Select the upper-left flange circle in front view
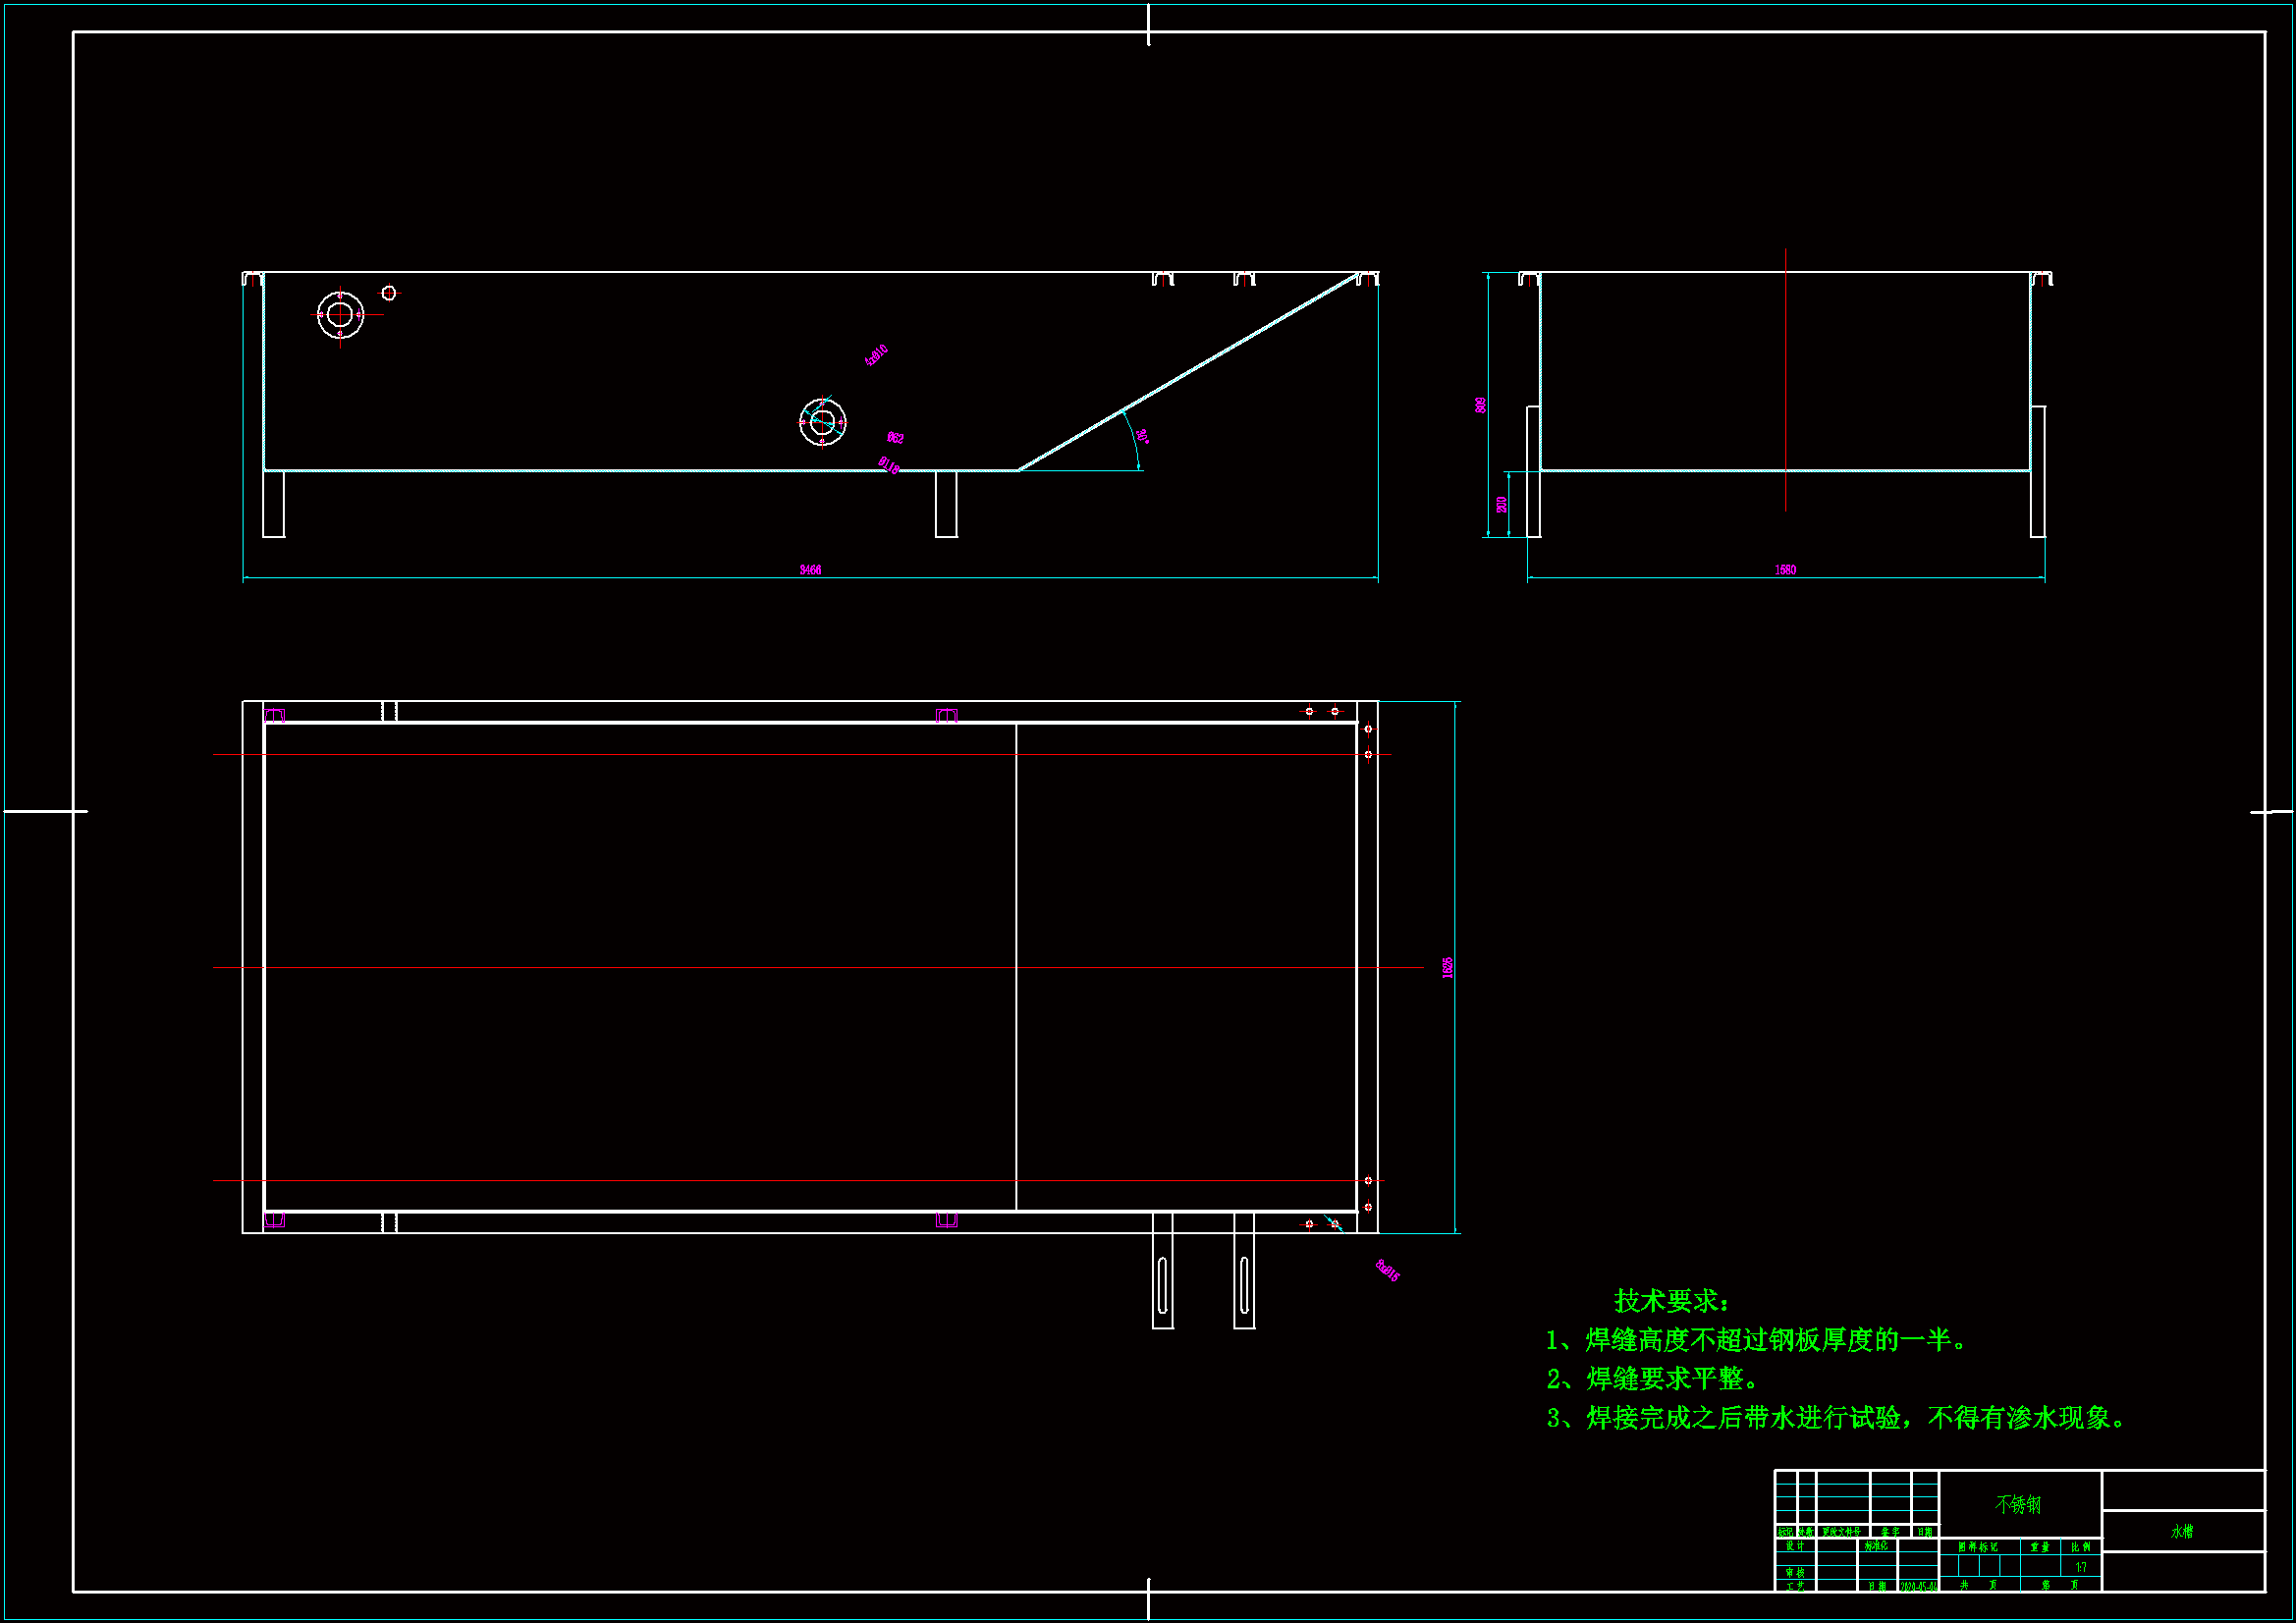This screenshot has height=1623, width=2296. pos(340,315)
